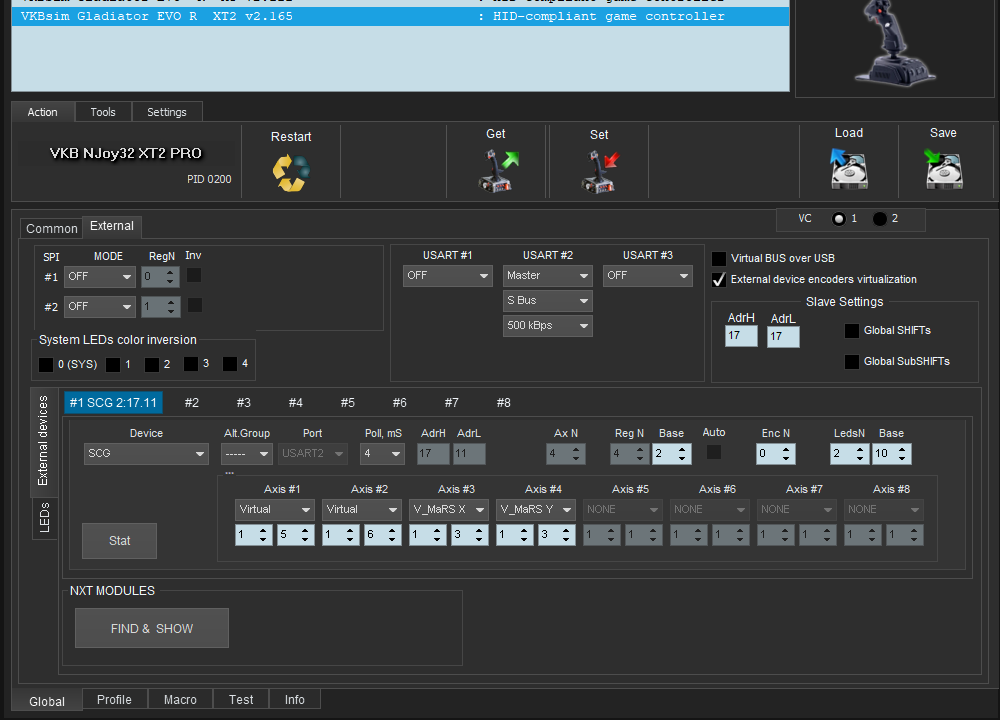The height and width of the screenshot is (720, 1000).
Task: Select VC radio option 1
Action: tap(839, 219)
